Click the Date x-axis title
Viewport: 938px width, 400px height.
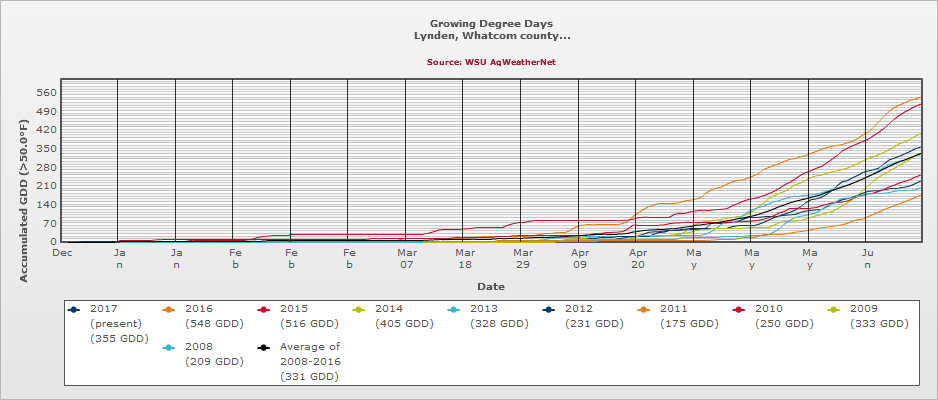(x=490, y=287)
